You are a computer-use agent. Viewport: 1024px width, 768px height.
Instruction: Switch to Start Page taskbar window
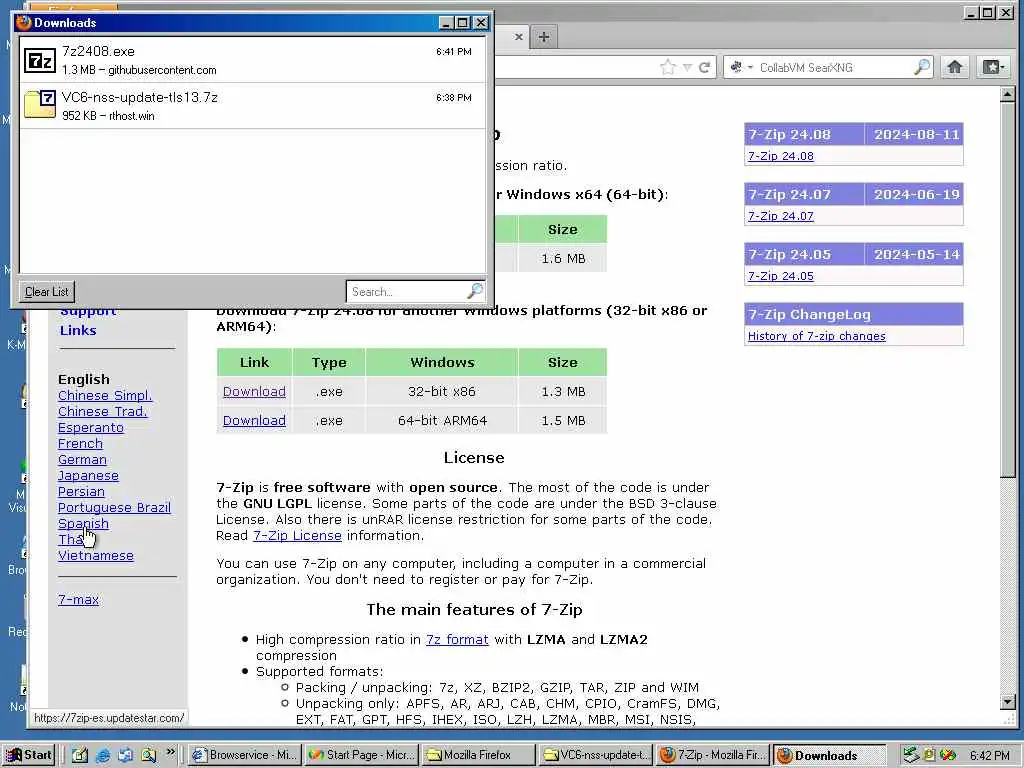point(361,756)
